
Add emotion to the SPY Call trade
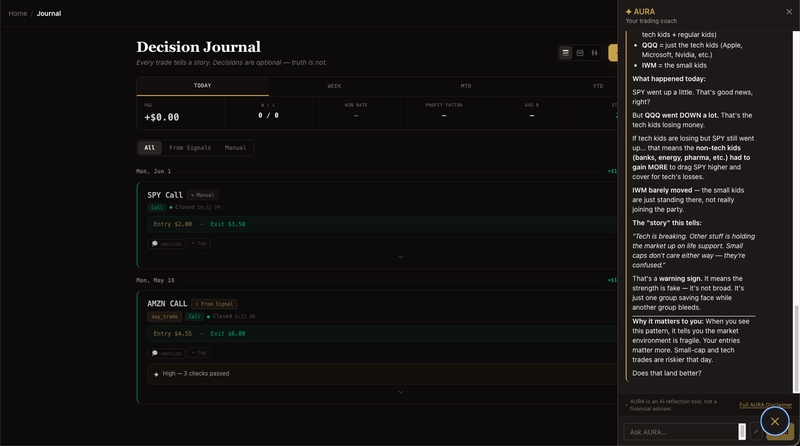[x=166, y=244]
